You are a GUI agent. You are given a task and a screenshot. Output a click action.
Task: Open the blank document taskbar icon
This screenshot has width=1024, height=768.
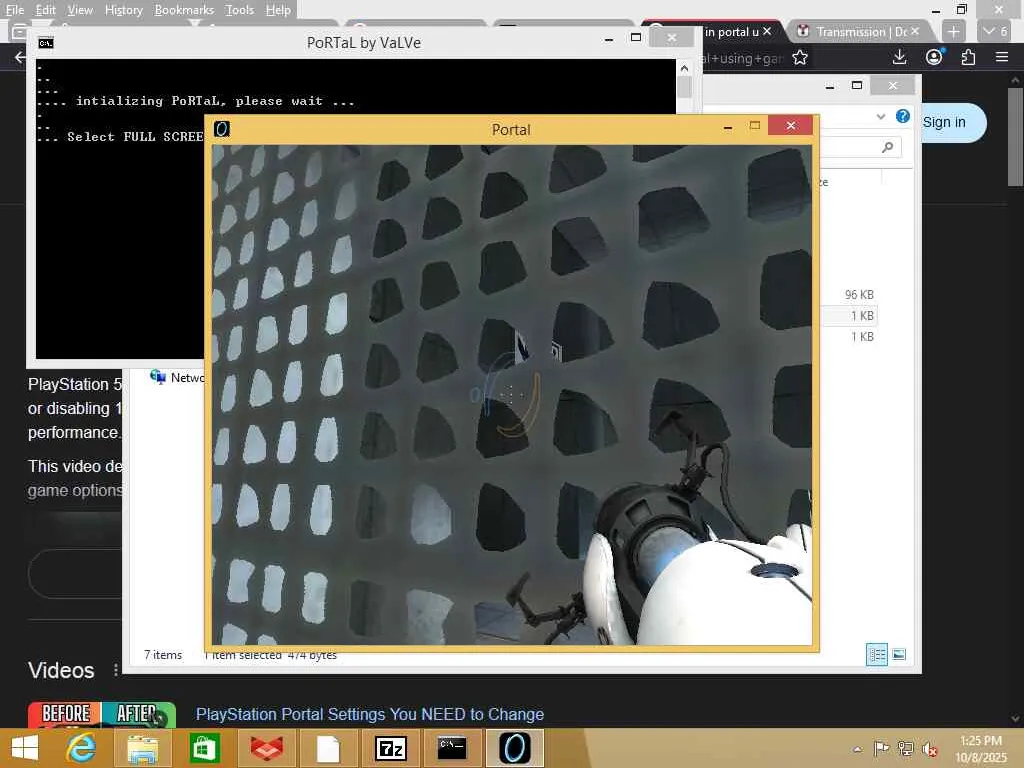(328, 748)
